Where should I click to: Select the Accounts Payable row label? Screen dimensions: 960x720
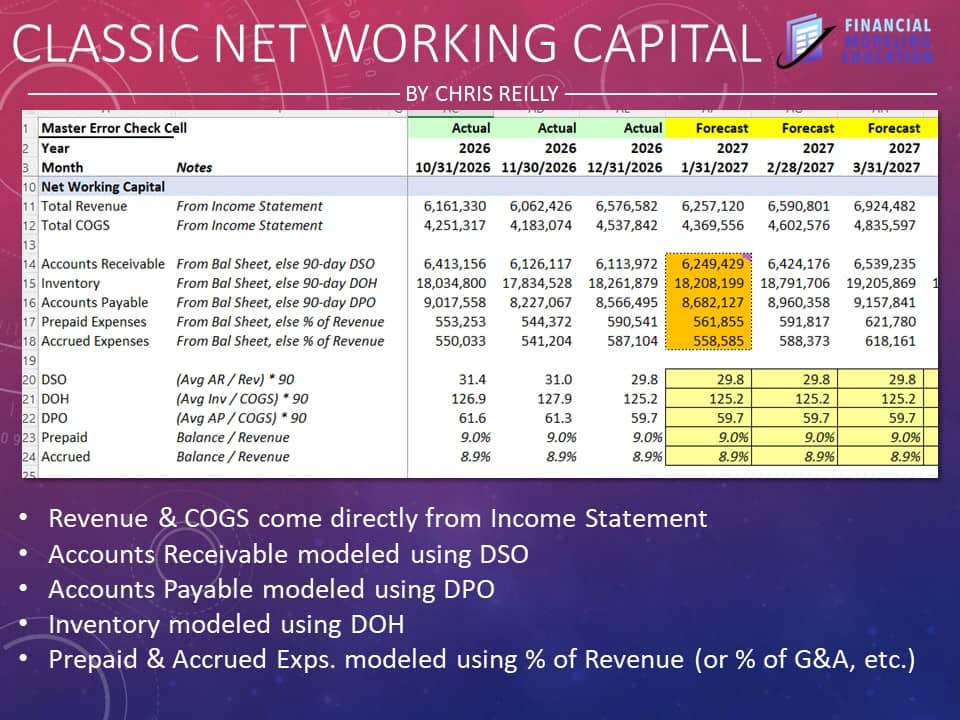[x=94, y=302]
